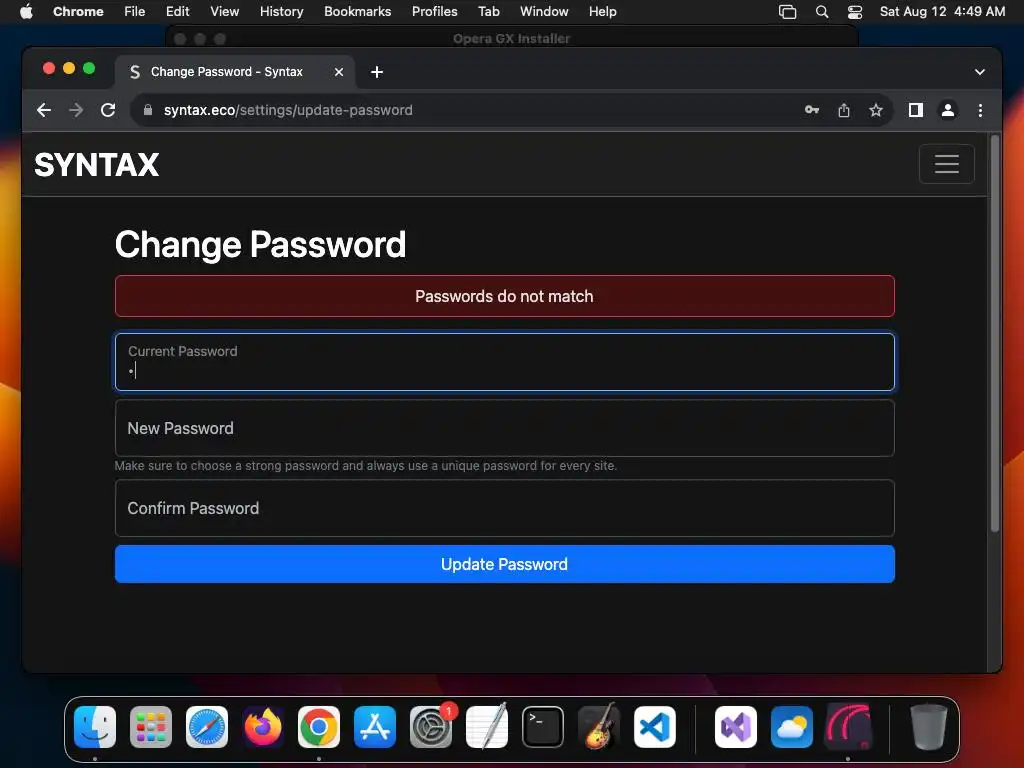This screenshot has width=1024, height=768.
Task: Launch Firefox from the dock
Action: point(263,727)
